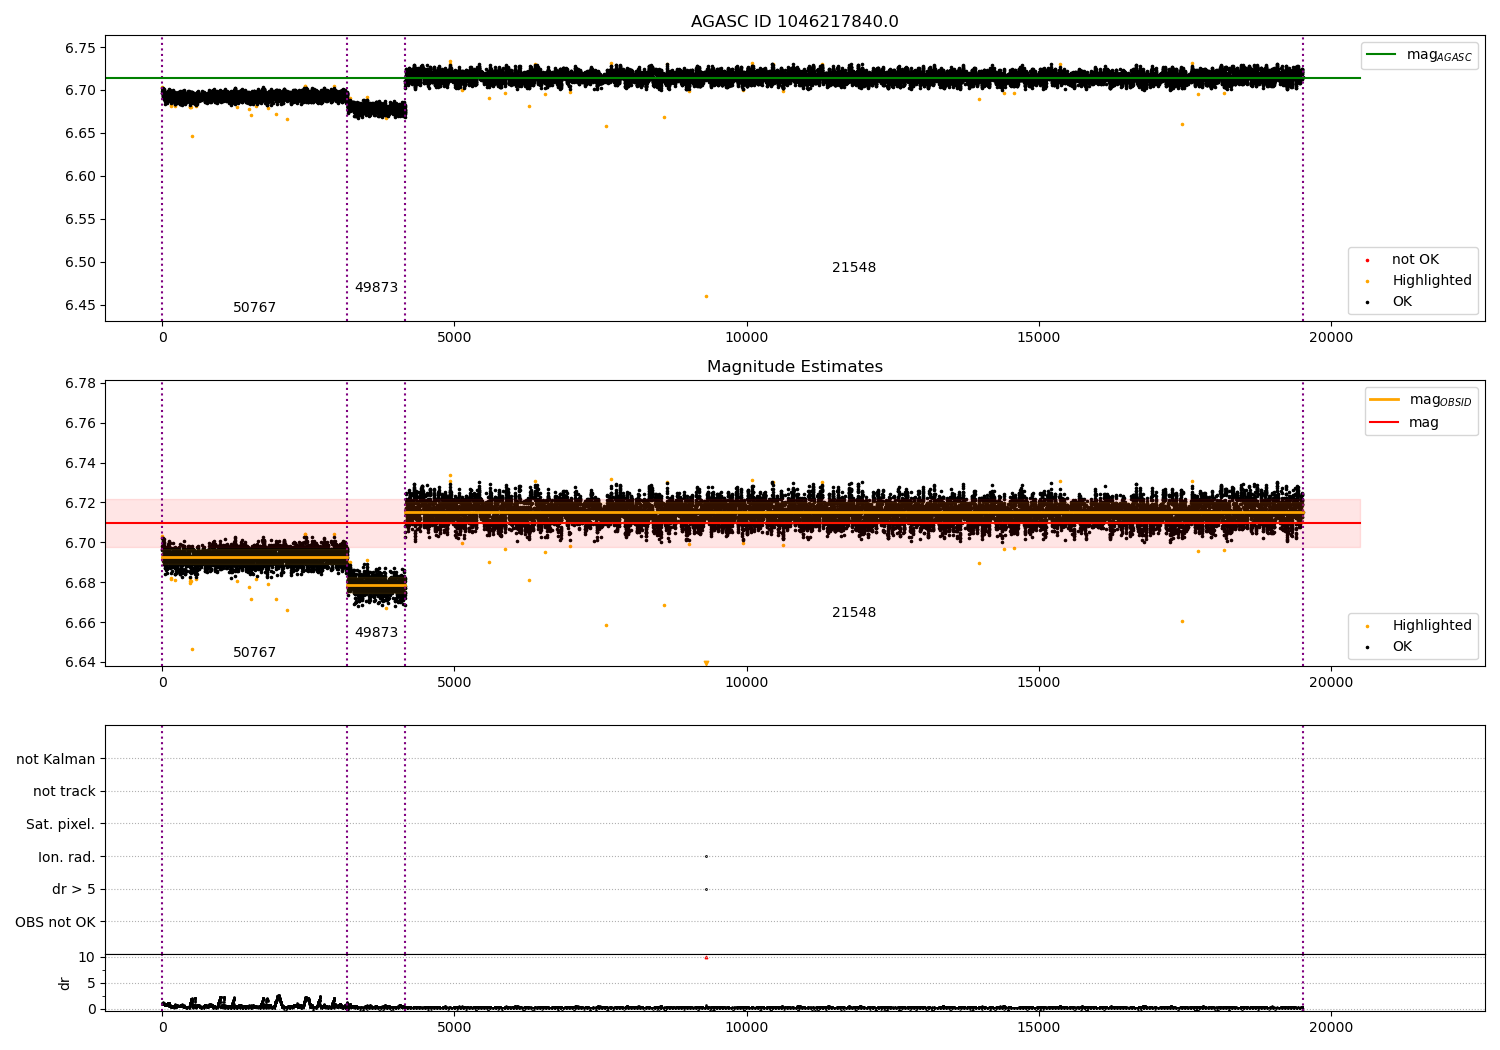Click obsid label 49873 in Magnitude Estimates plot

pos(376,633)
